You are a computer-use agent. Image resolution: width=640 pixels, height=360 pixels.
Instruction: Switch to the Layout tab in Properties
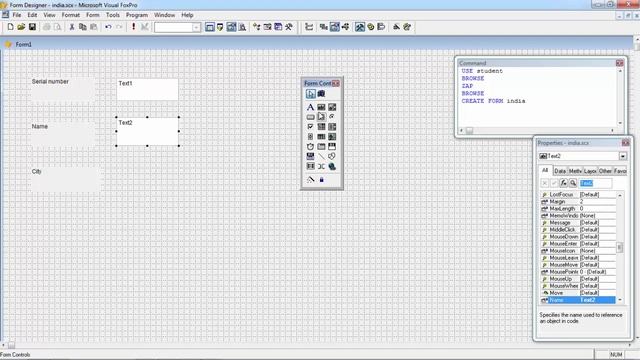(590, 171)
